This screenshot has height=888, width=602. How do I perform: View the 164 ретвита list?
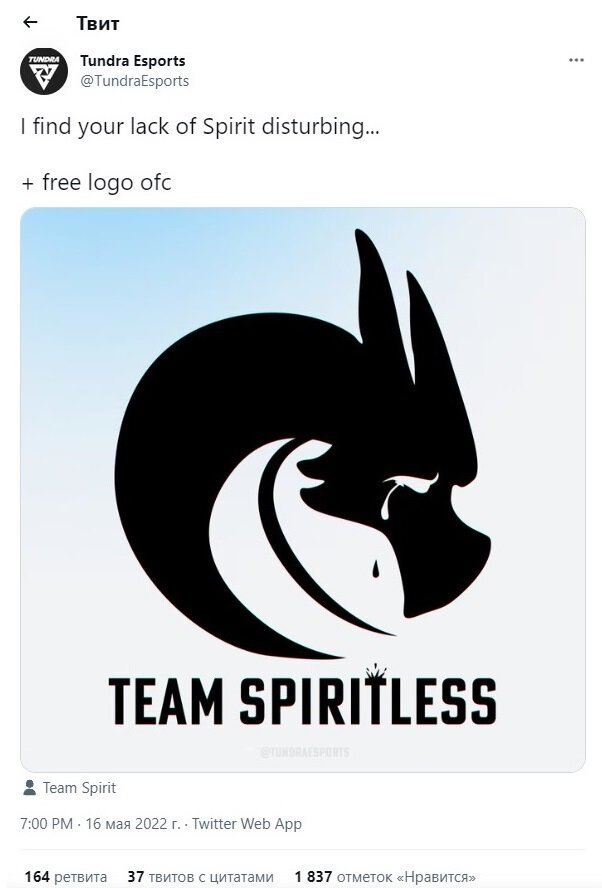click(x=66, y=877)
